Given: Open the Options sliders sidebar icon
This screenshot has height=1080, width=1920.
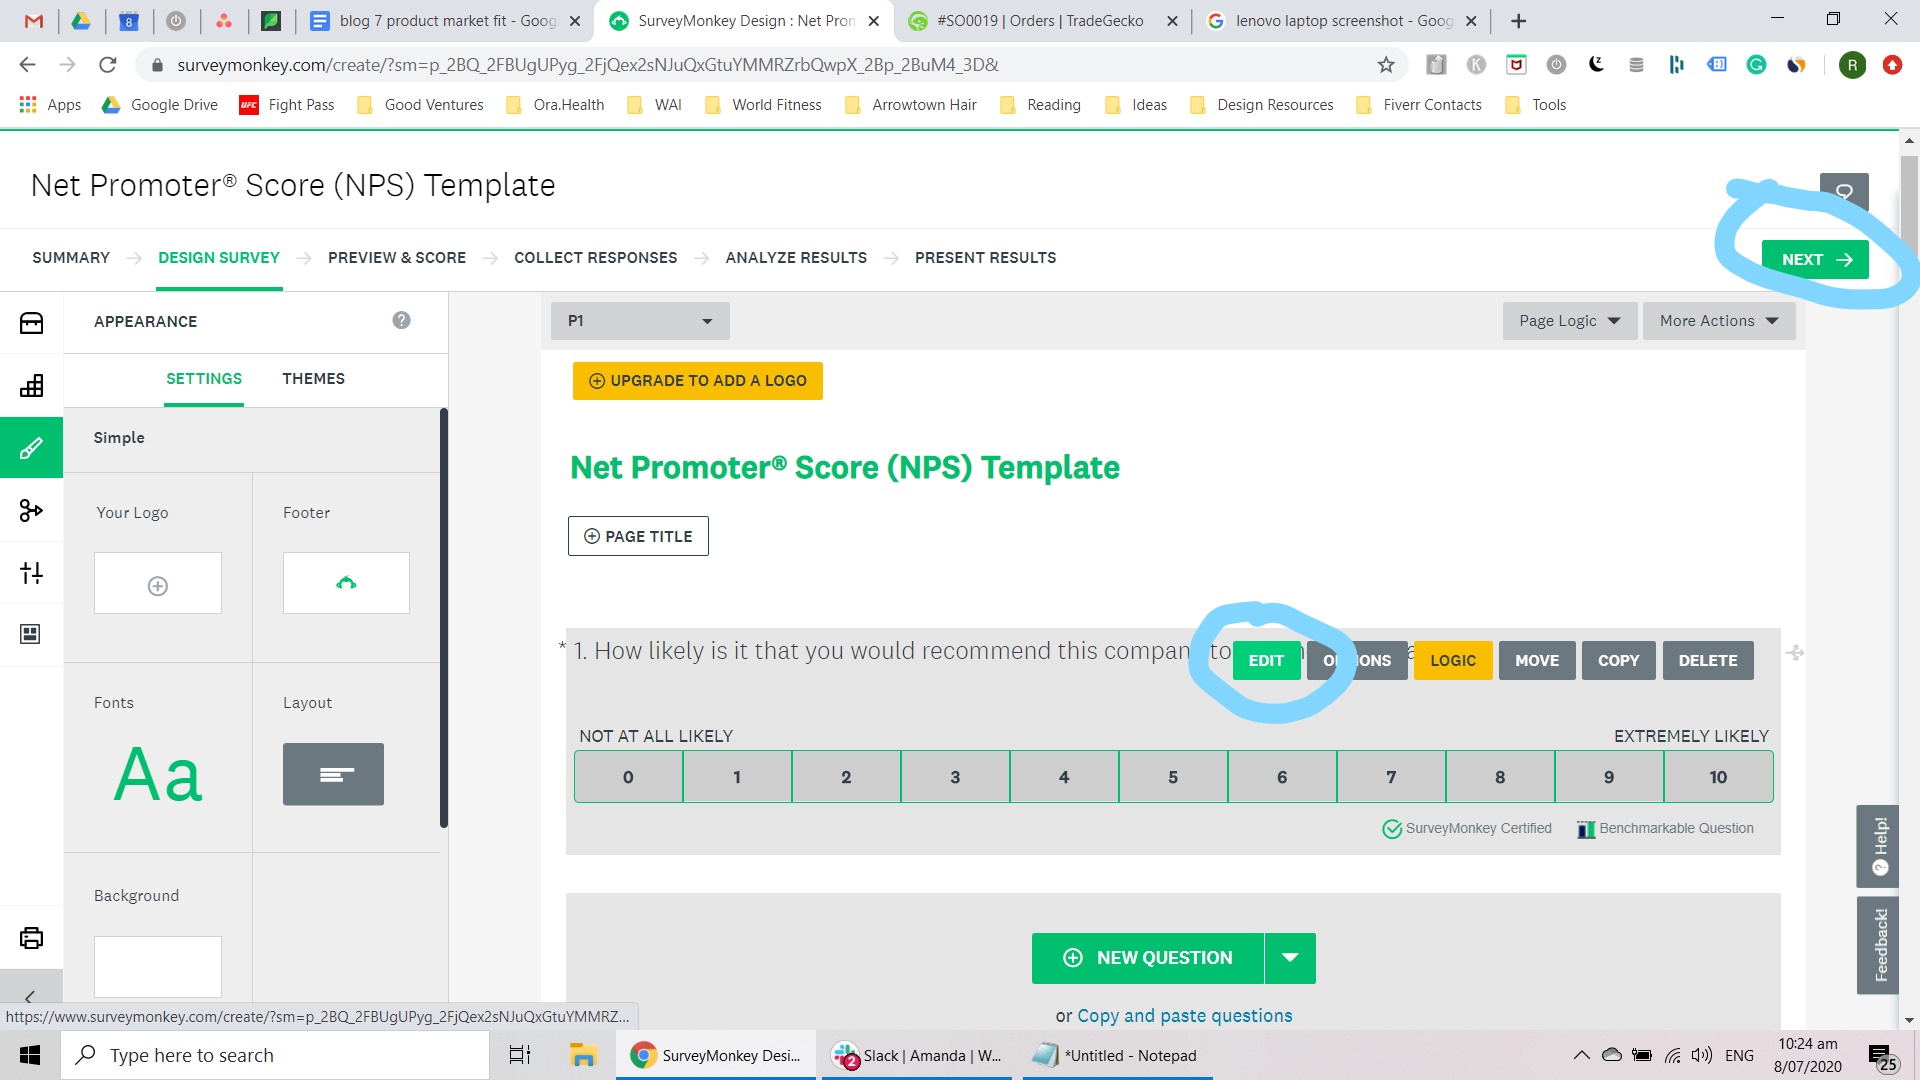Looking at the screenshot, I should (31, 572).
